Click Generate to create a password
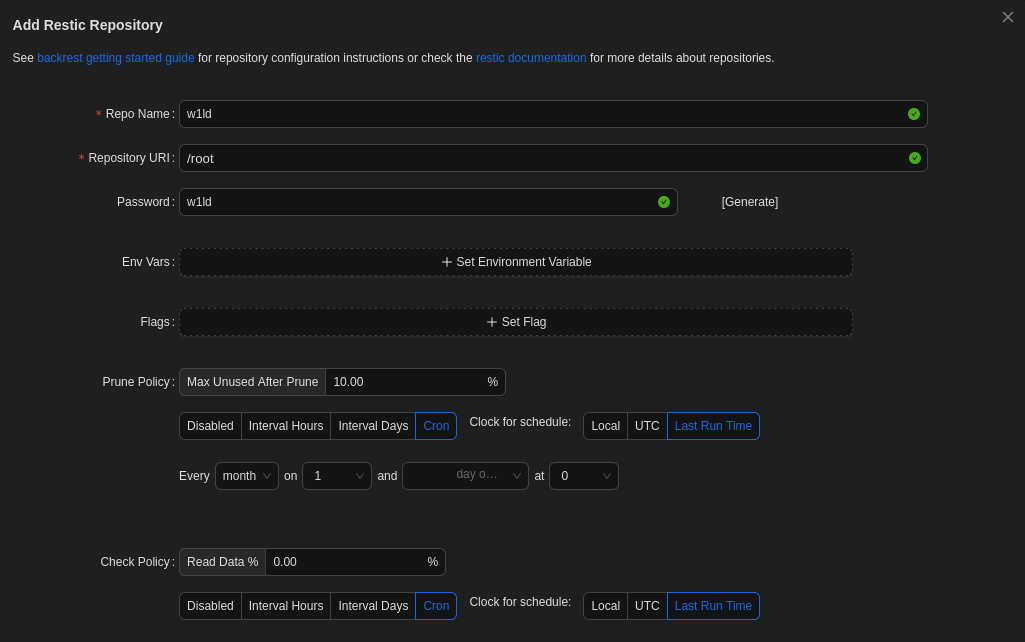Viewport: 1025px width, 642px height. click(x=749, y=201)
